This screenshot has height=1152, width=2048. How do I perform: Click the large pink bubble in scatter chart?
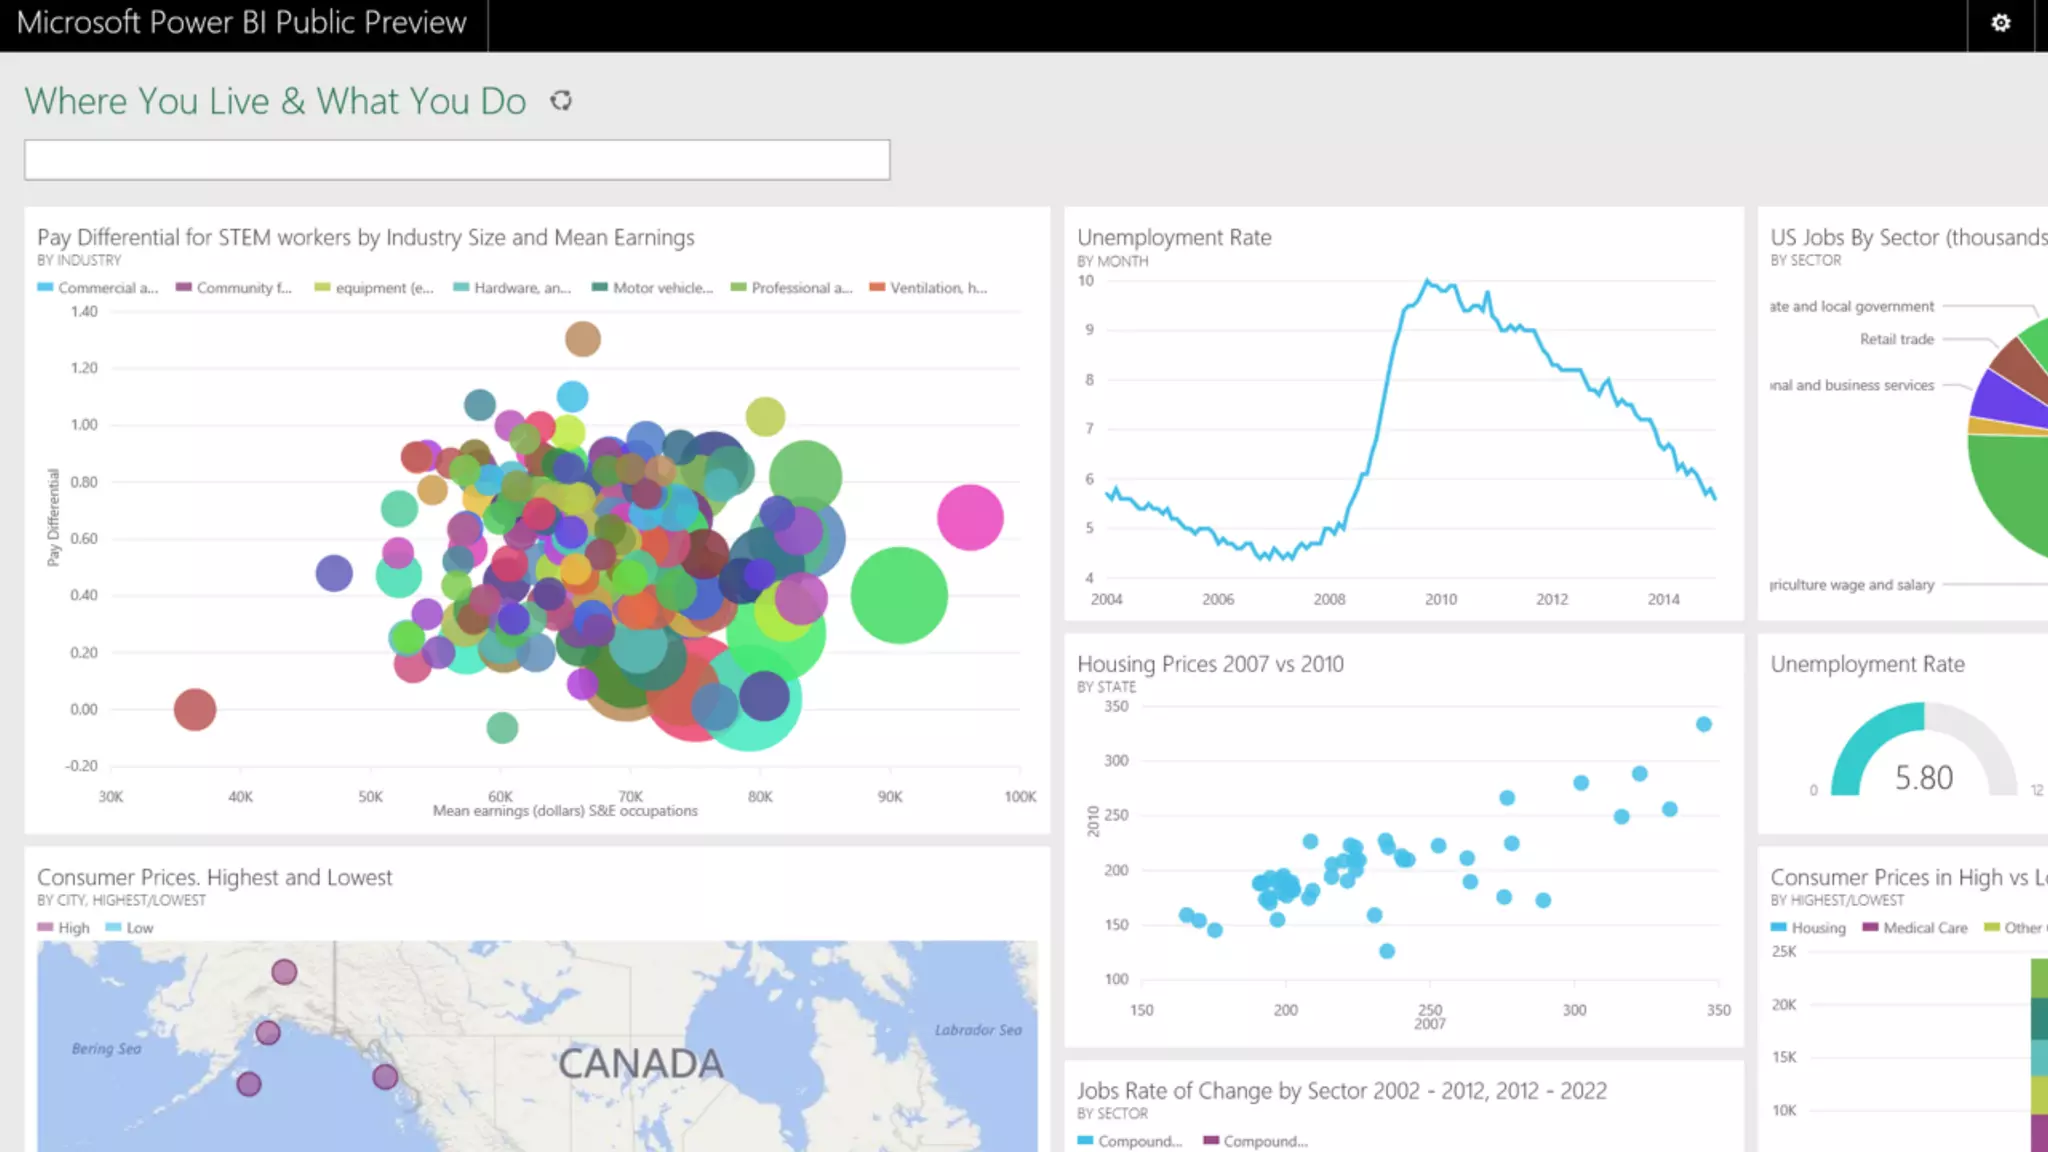970,517
